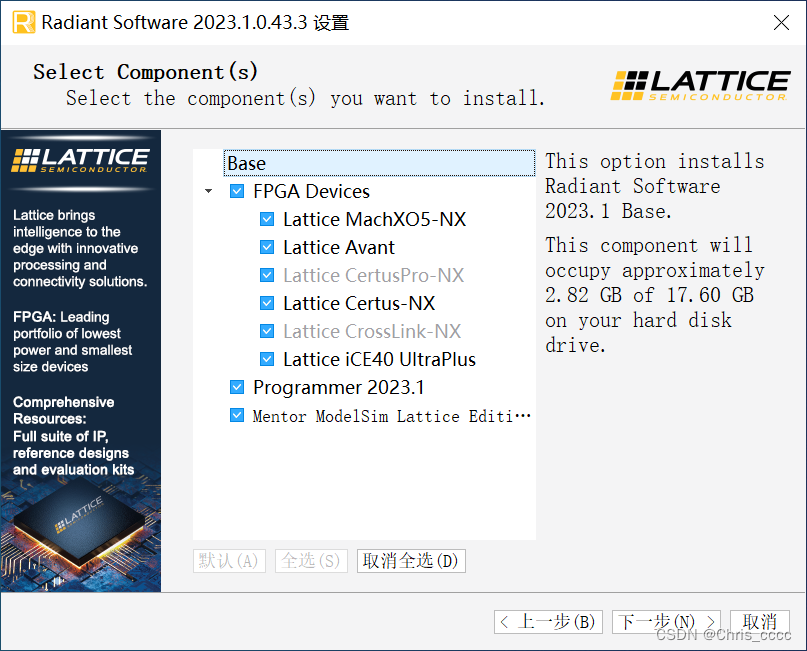
Task: Click 下一步(N) to continue installation
Action: click(666, 621)
